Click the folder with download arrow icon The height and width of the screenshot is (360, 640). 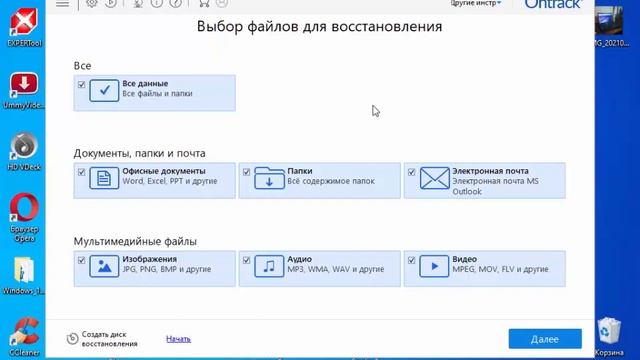point(269,178)
